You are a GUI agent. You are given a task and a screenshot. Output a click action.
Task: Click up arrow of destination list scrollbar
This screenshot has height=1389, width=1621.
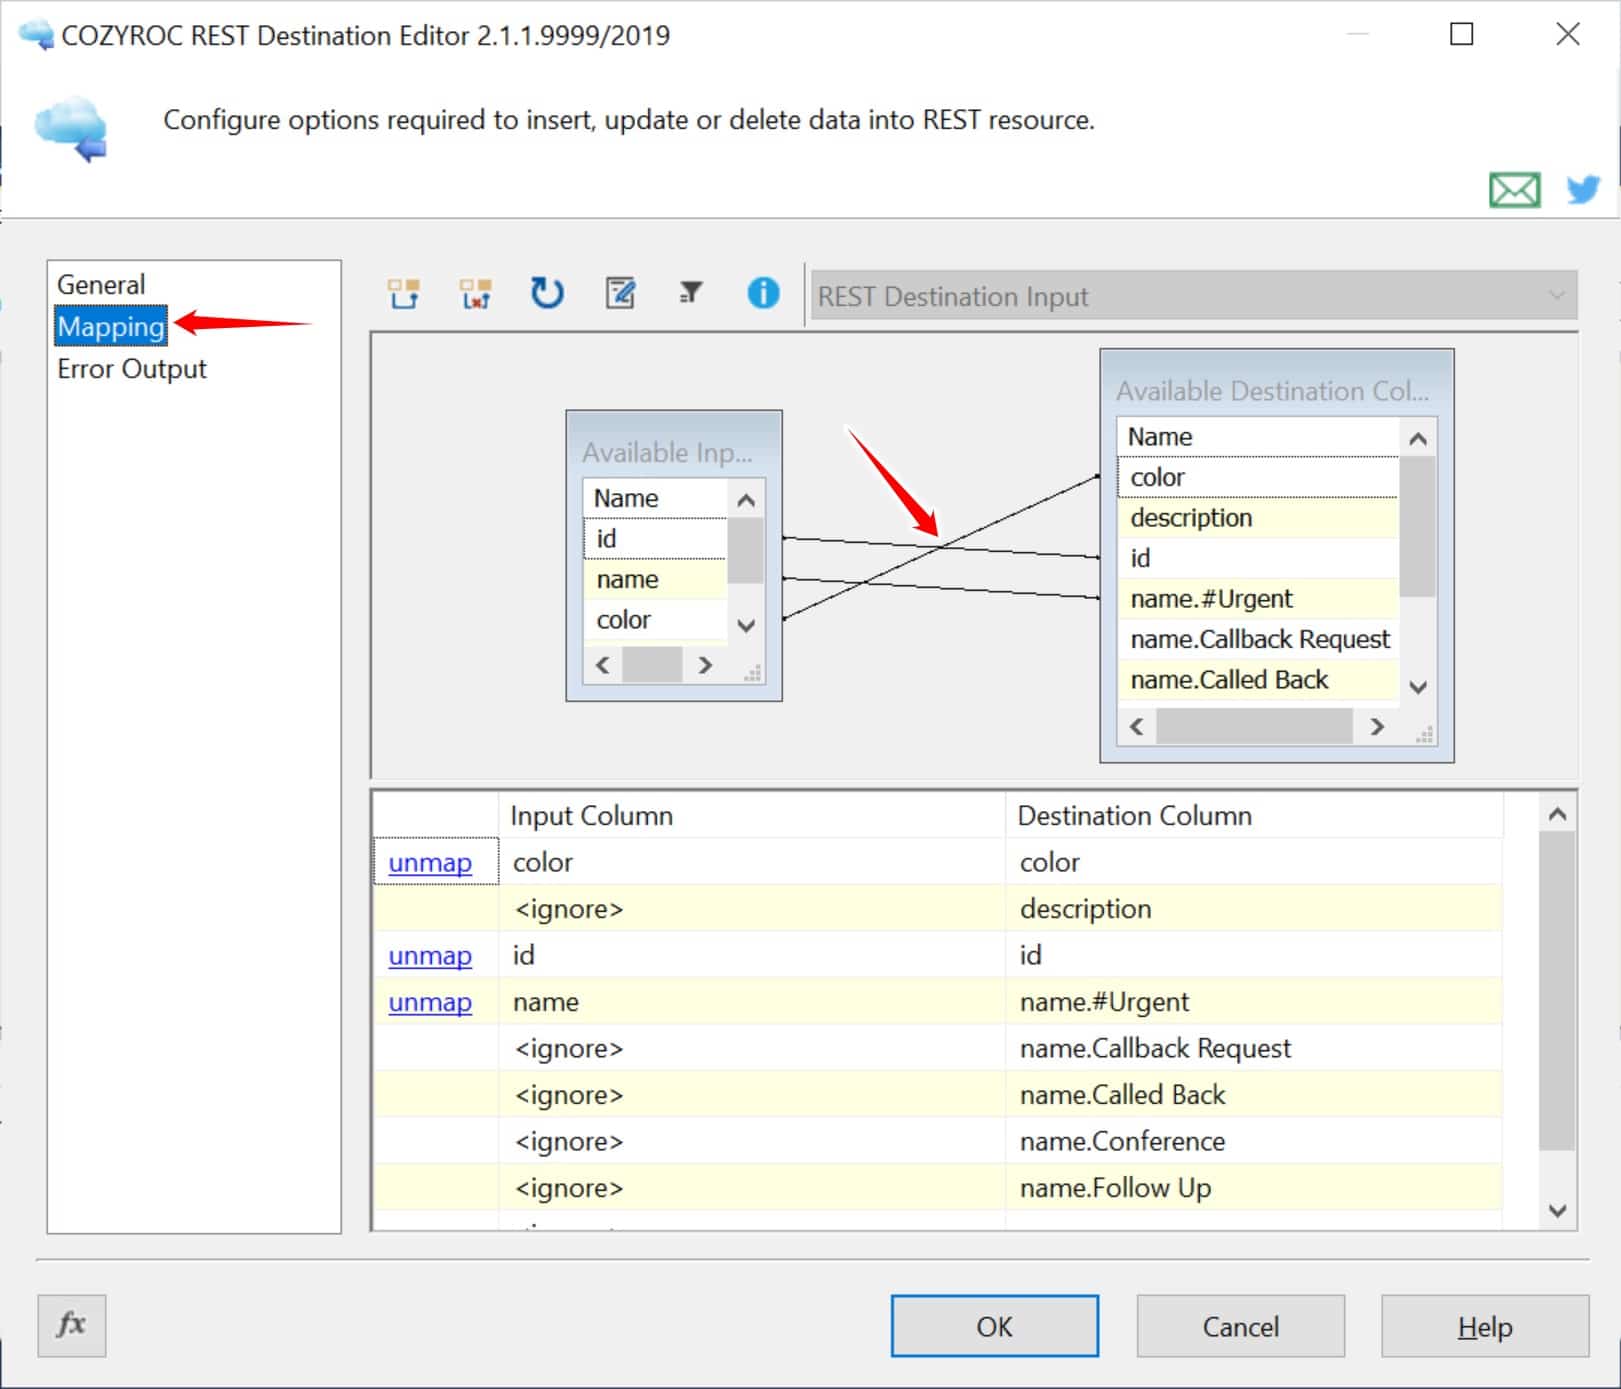click(x=1418, y=438)
